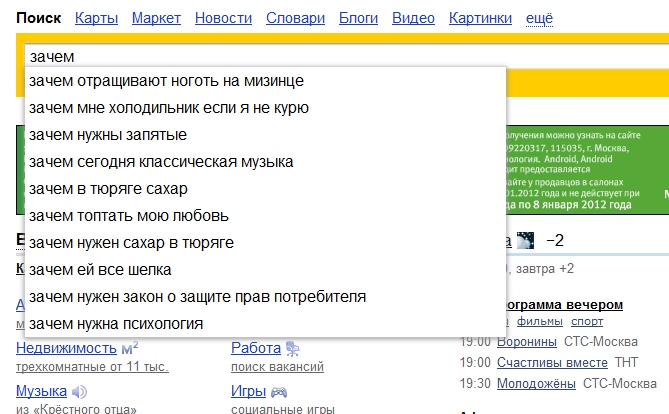Open the Воронины show link

[x=527, y=342]
